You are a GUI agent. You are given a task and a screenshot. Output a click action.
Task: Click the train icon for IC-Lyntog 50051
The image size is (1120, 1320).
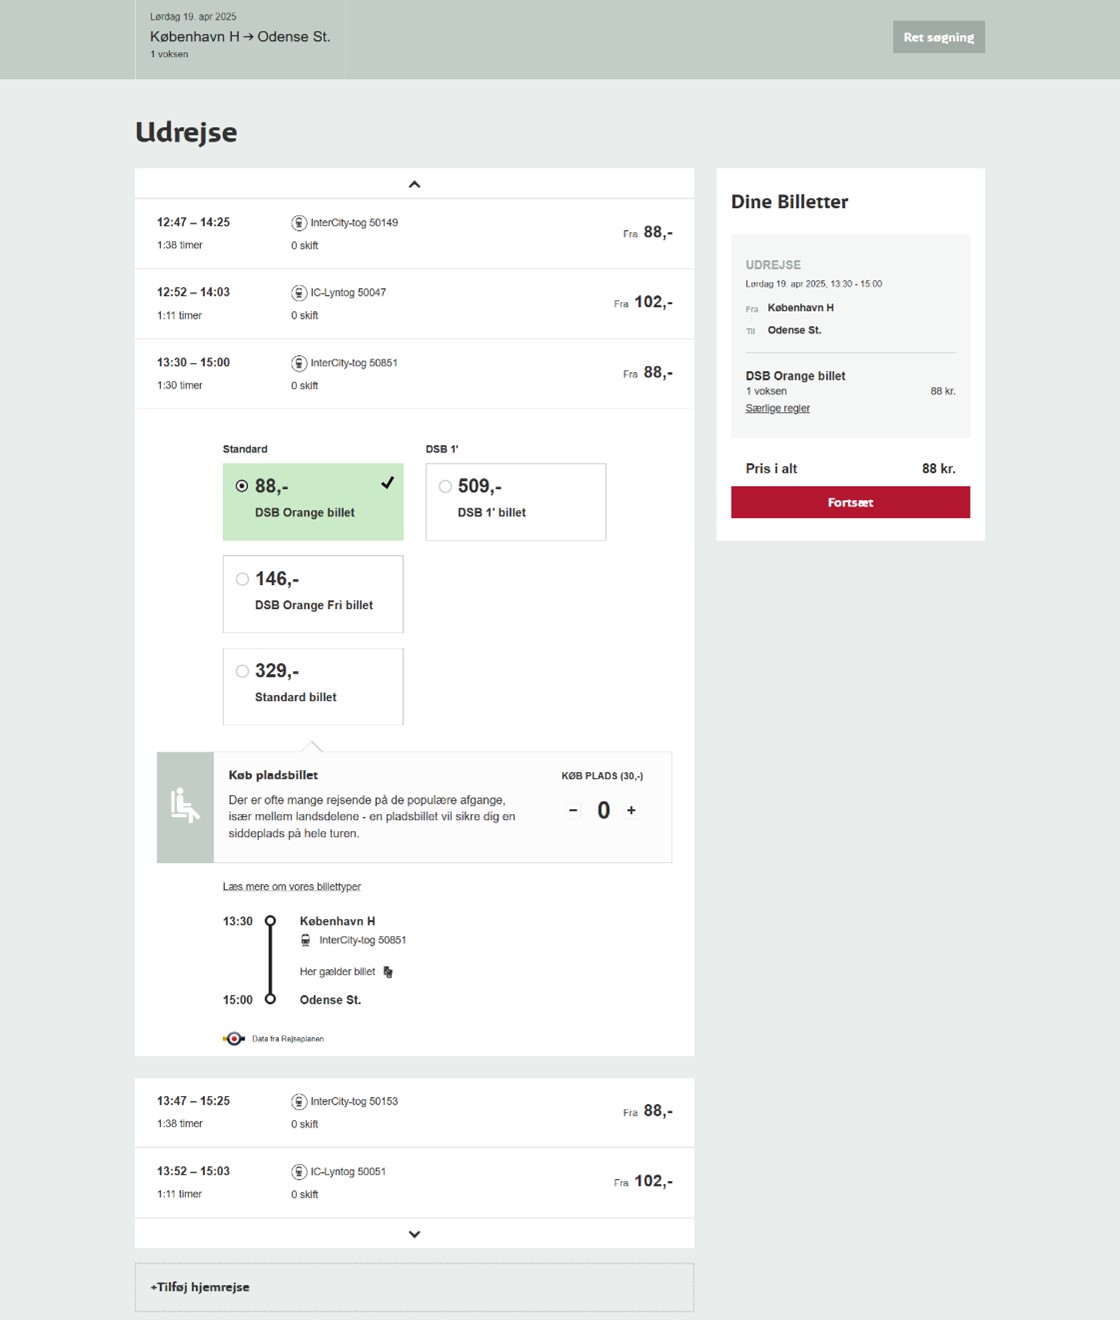299,1171
